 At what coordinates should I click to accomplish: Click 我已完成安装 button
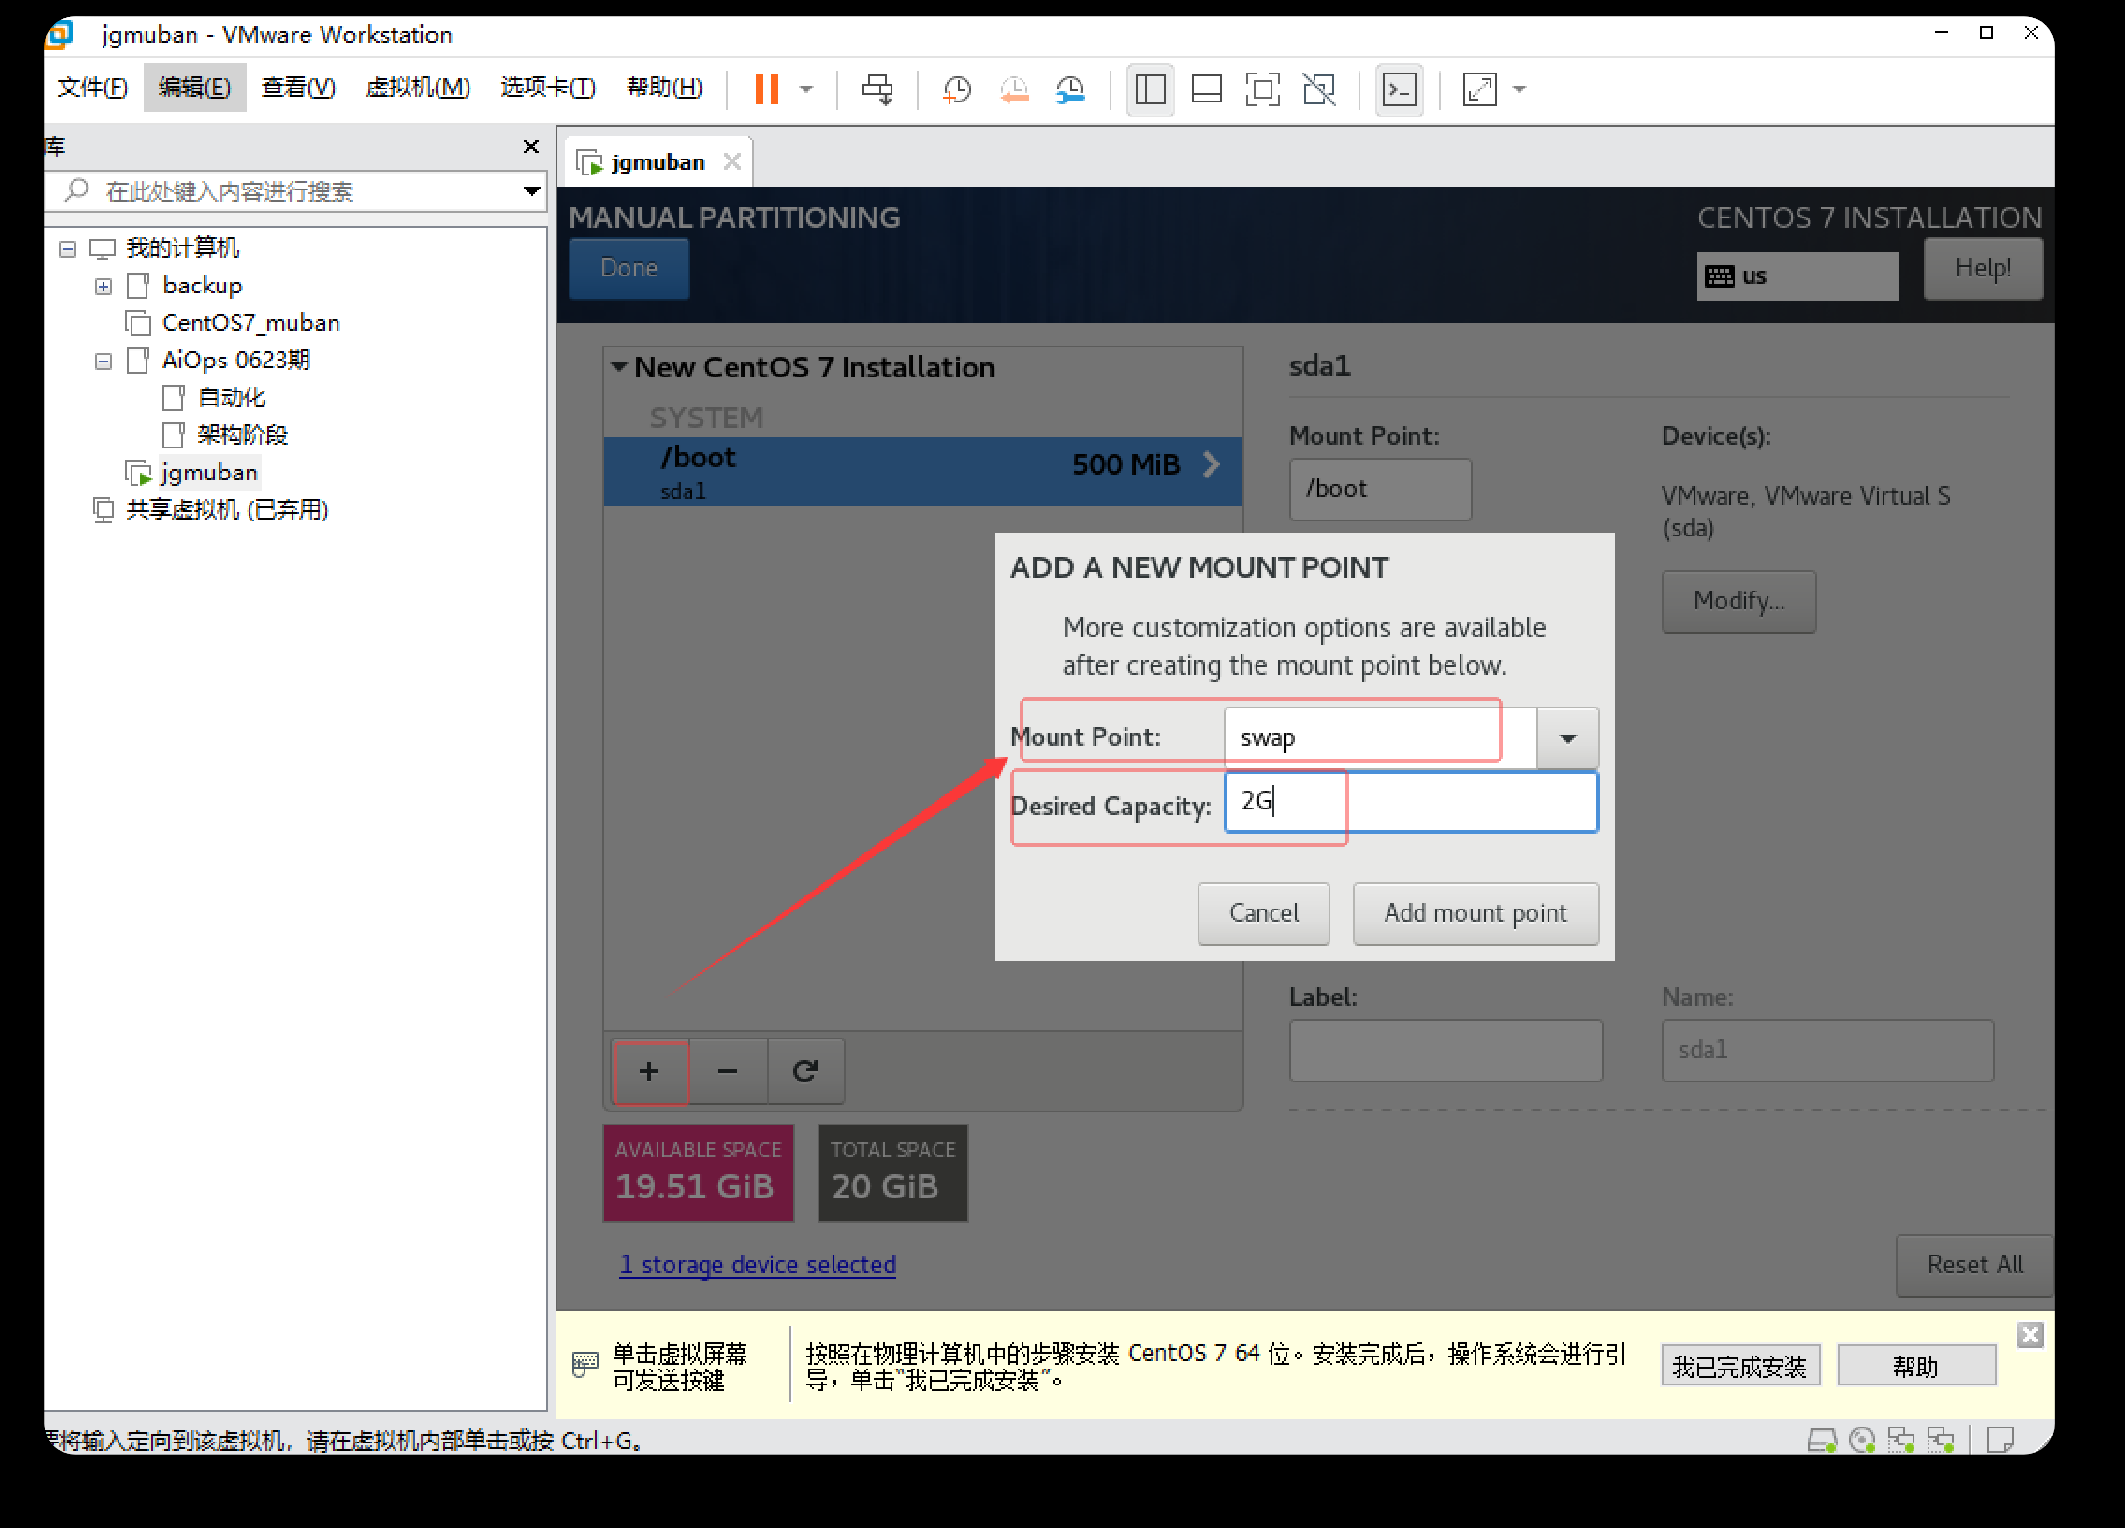point(1740,1366)
